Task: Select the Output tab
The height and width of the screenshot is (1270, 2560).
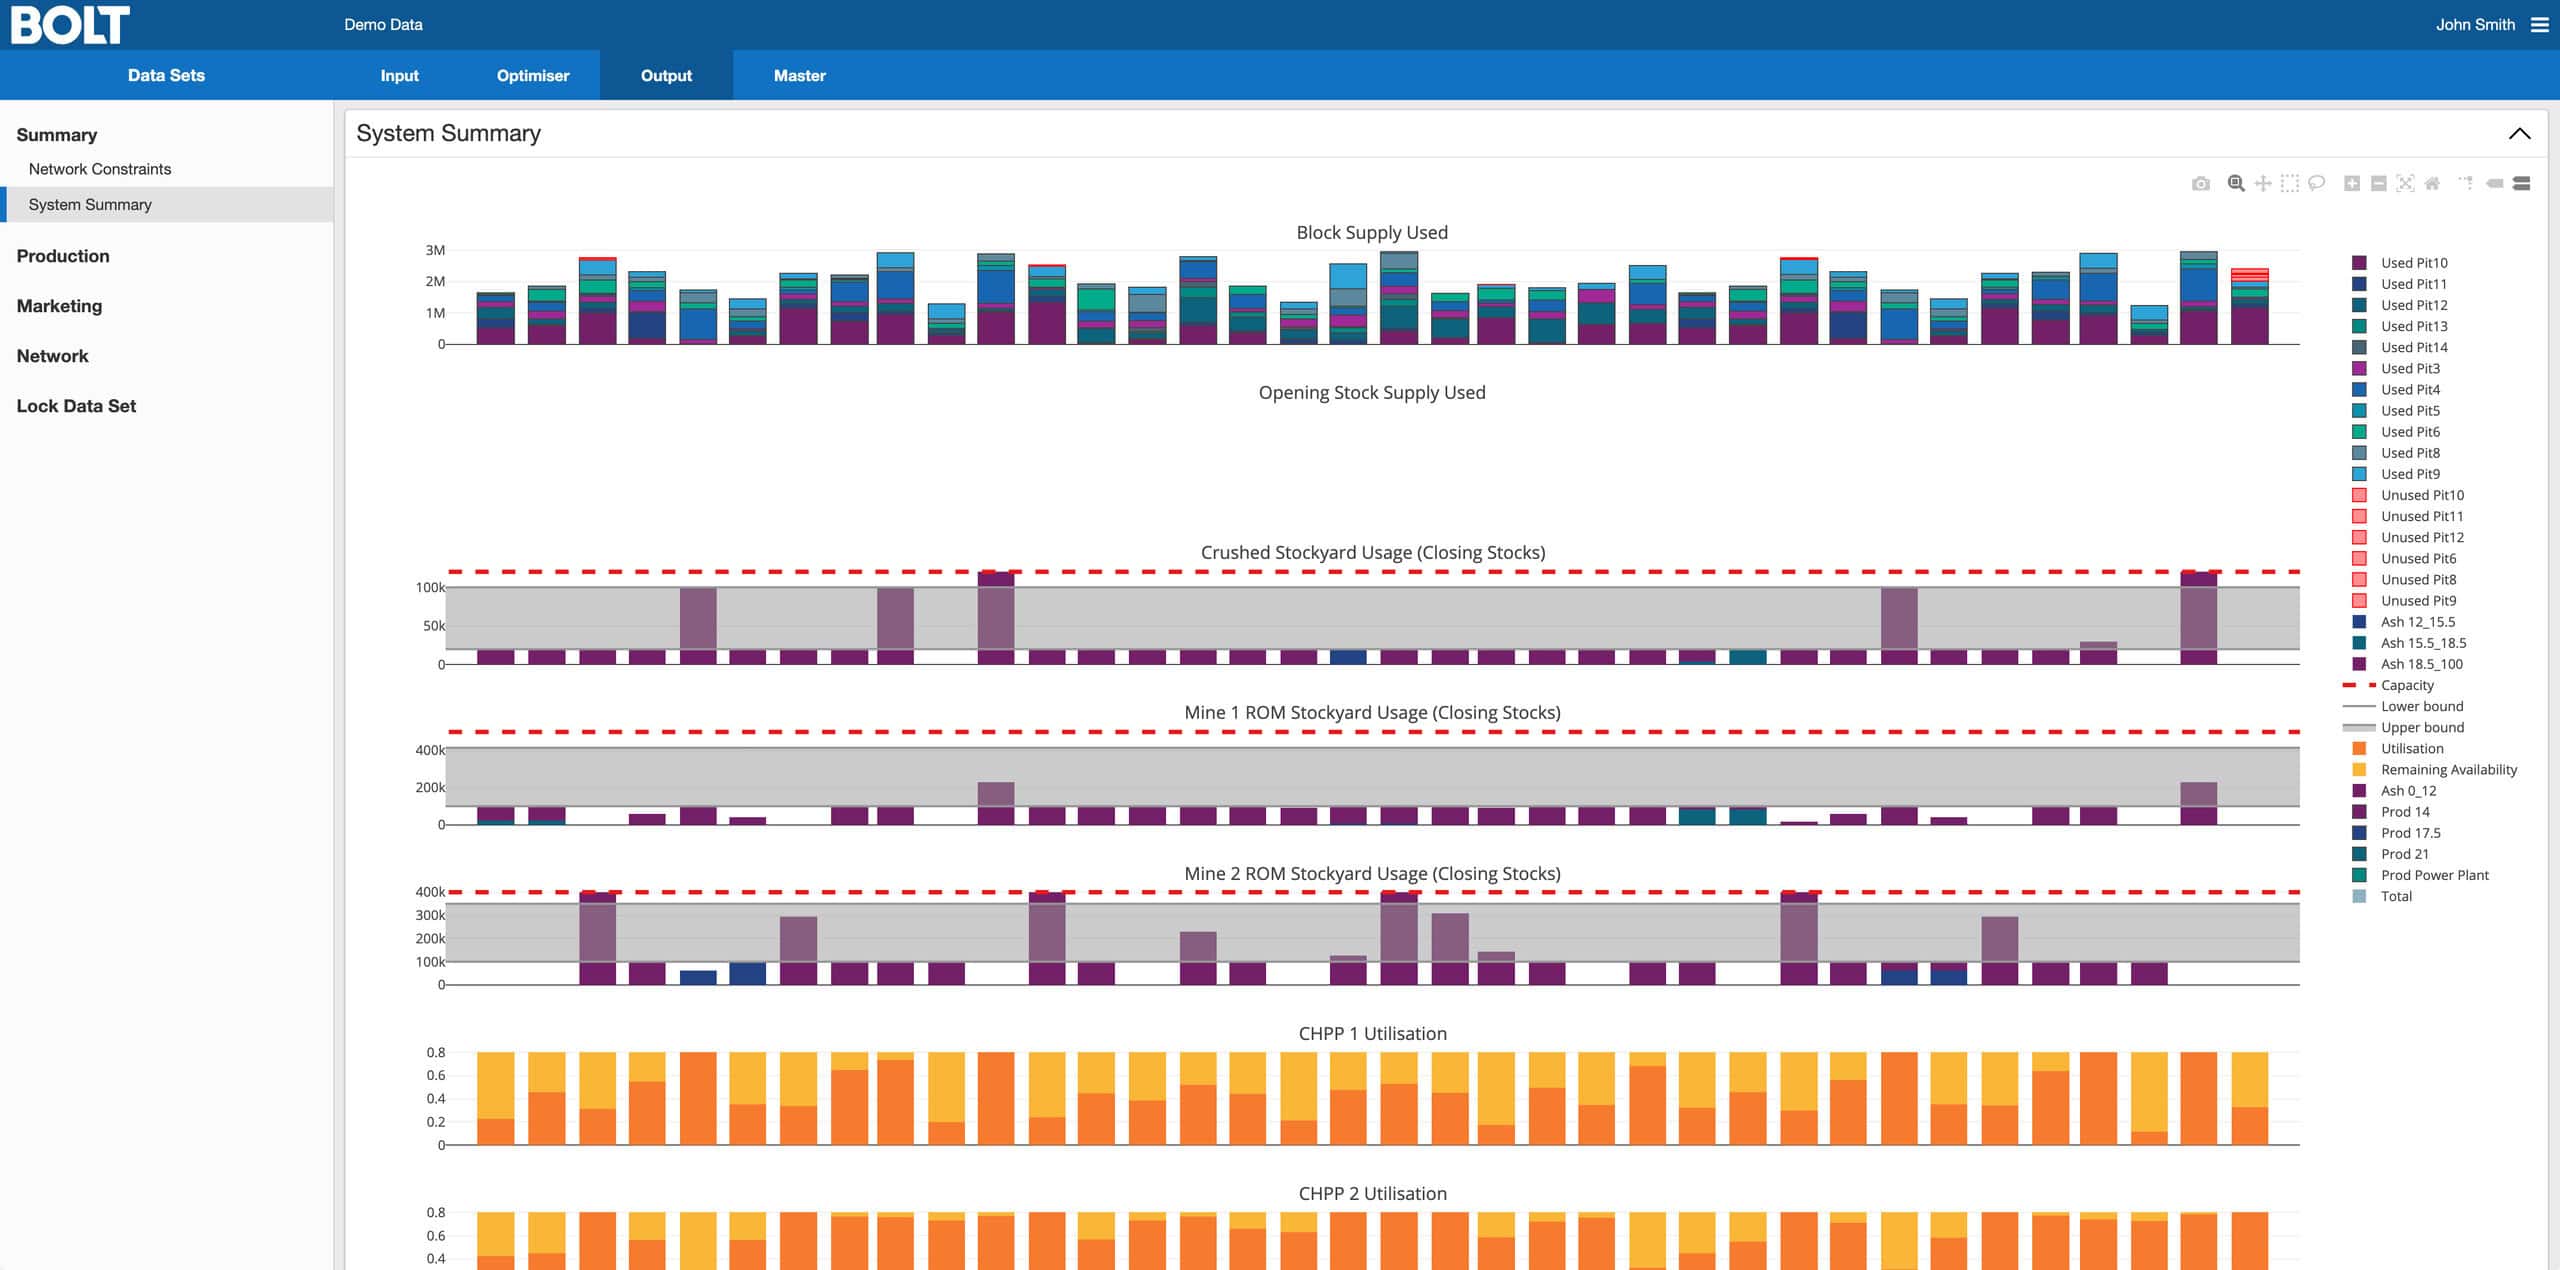Action: (x=666, y=76)
